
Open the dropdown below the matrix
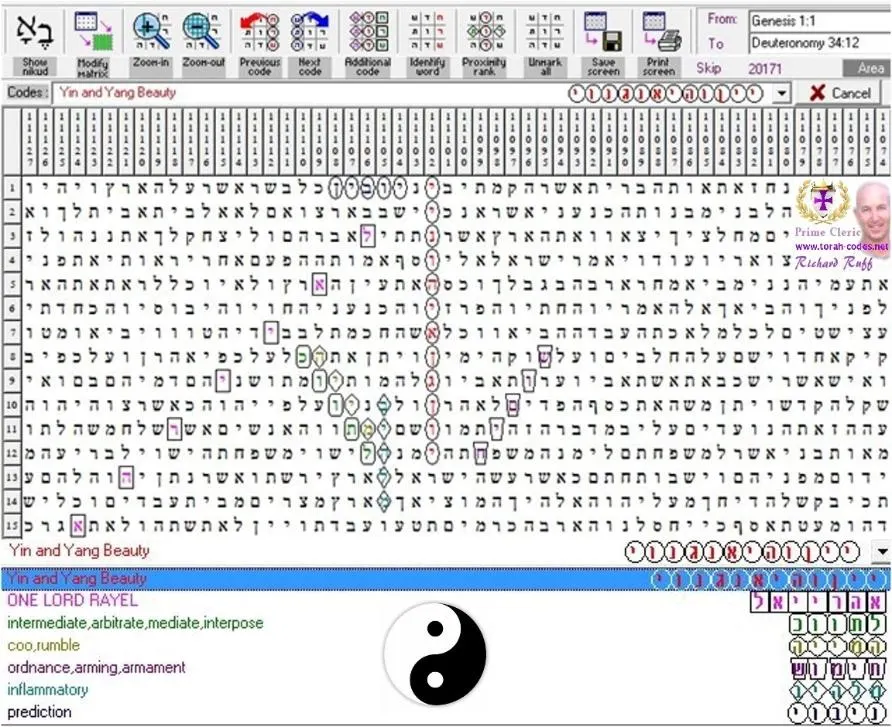pyautogui.click(x=882, y=551)
